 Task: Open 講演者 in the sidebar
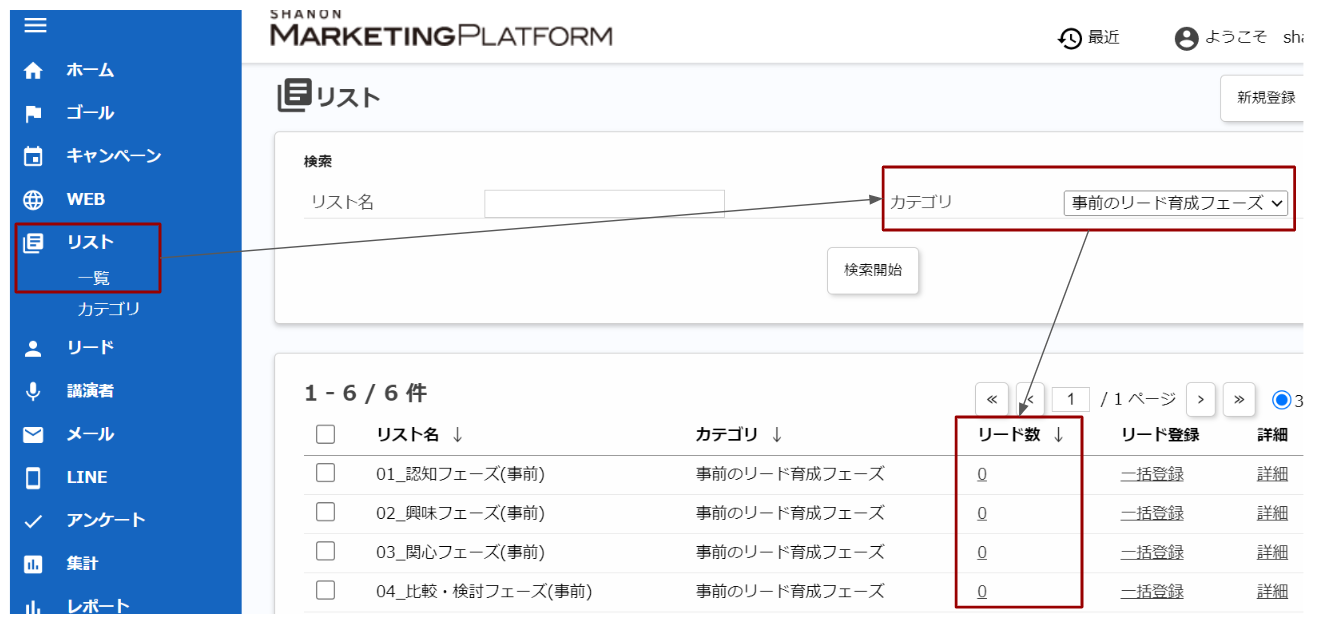pyautogui.click(x=90, y=391)
